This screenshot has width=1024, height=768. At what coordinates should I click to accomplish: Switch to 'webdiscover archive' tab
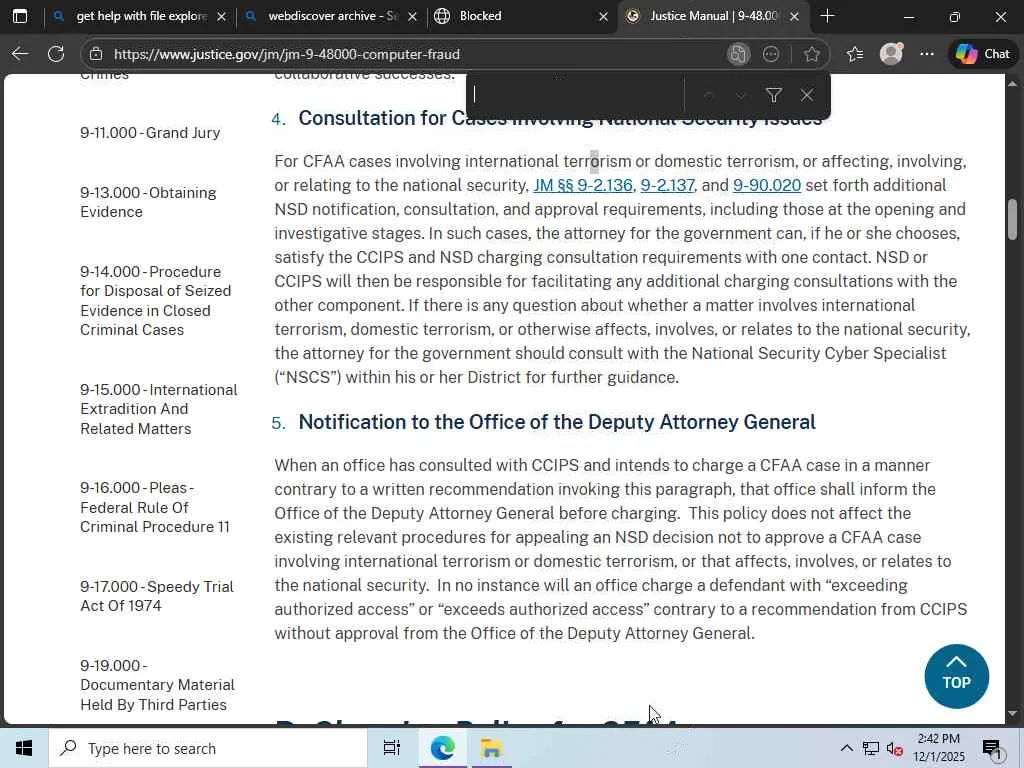coord(332,16)
